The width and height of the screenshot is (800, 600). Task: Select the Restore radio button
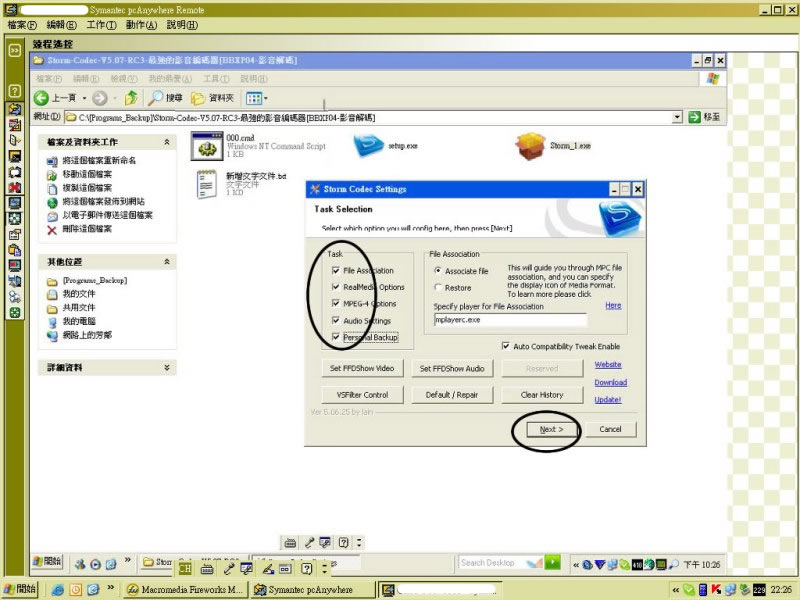tap(438, 287)
